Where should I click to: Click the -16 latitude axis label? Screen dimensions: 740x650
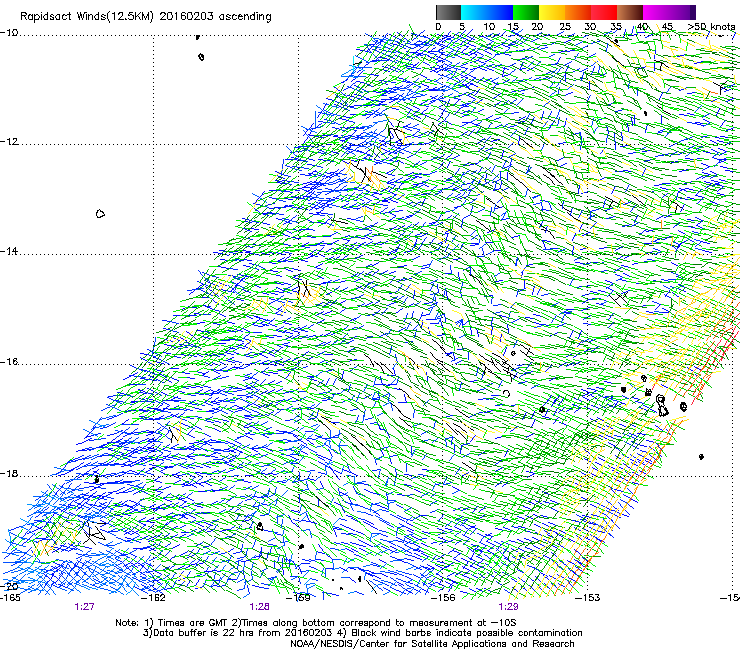click(x=9, y=362)
